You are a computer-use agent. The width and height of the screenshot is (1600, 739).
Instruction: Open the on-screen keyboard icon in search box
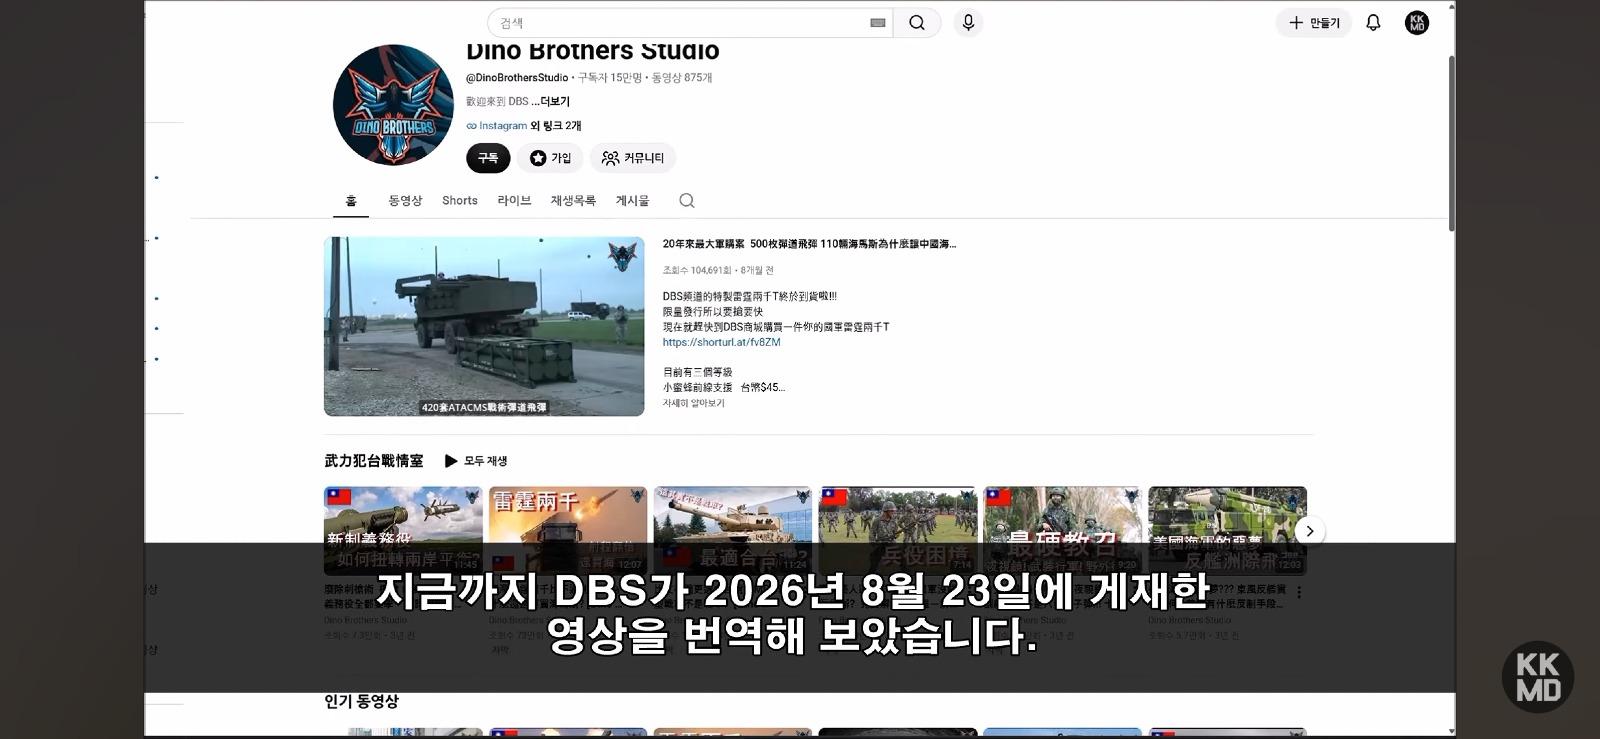878,23
